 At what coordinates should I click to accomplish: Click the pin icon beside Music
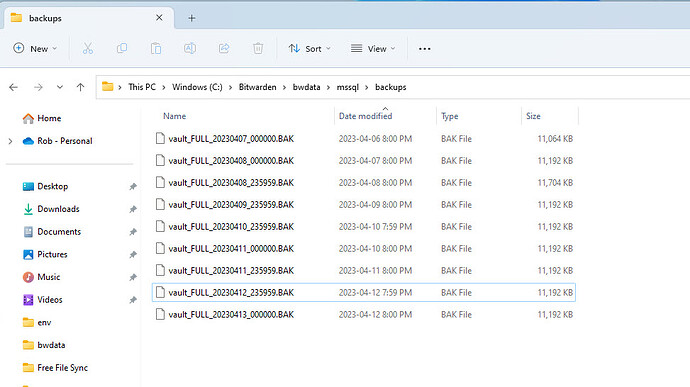tap(133, 277)
